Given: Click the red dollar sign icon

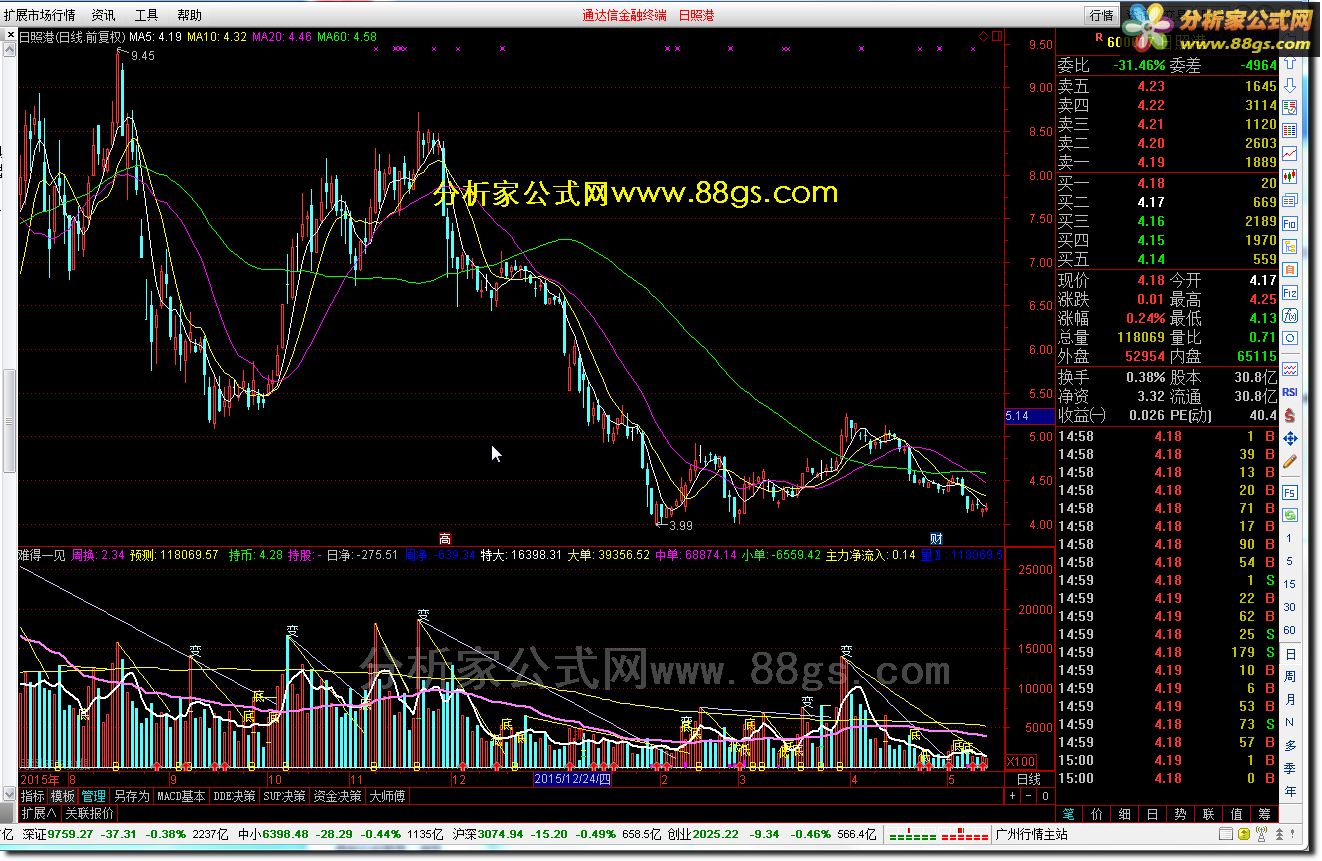Looking at the screenshot, I should (1290, 414).
